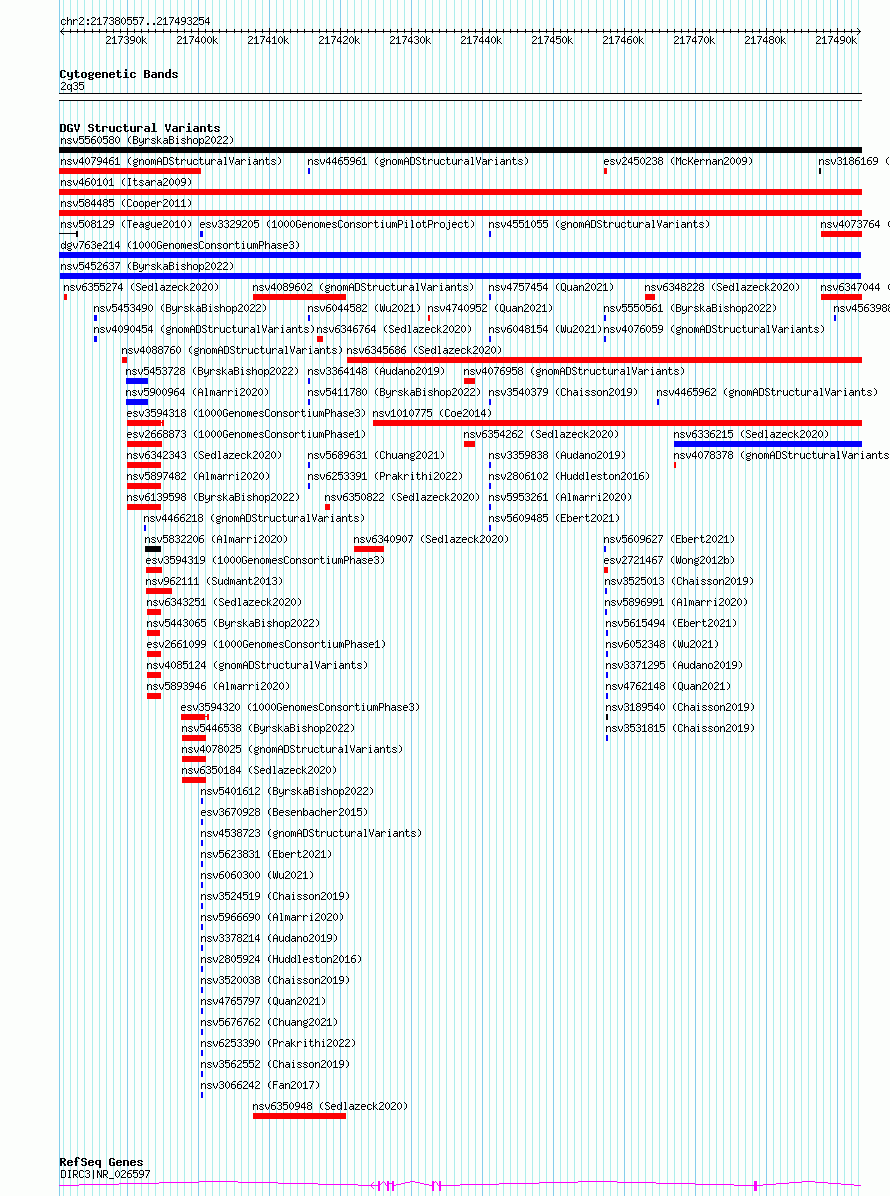Viewport: 890px width, 1196px height.
Task: Click the nsv4088760 gnomAD label
Action: (232, 350)
